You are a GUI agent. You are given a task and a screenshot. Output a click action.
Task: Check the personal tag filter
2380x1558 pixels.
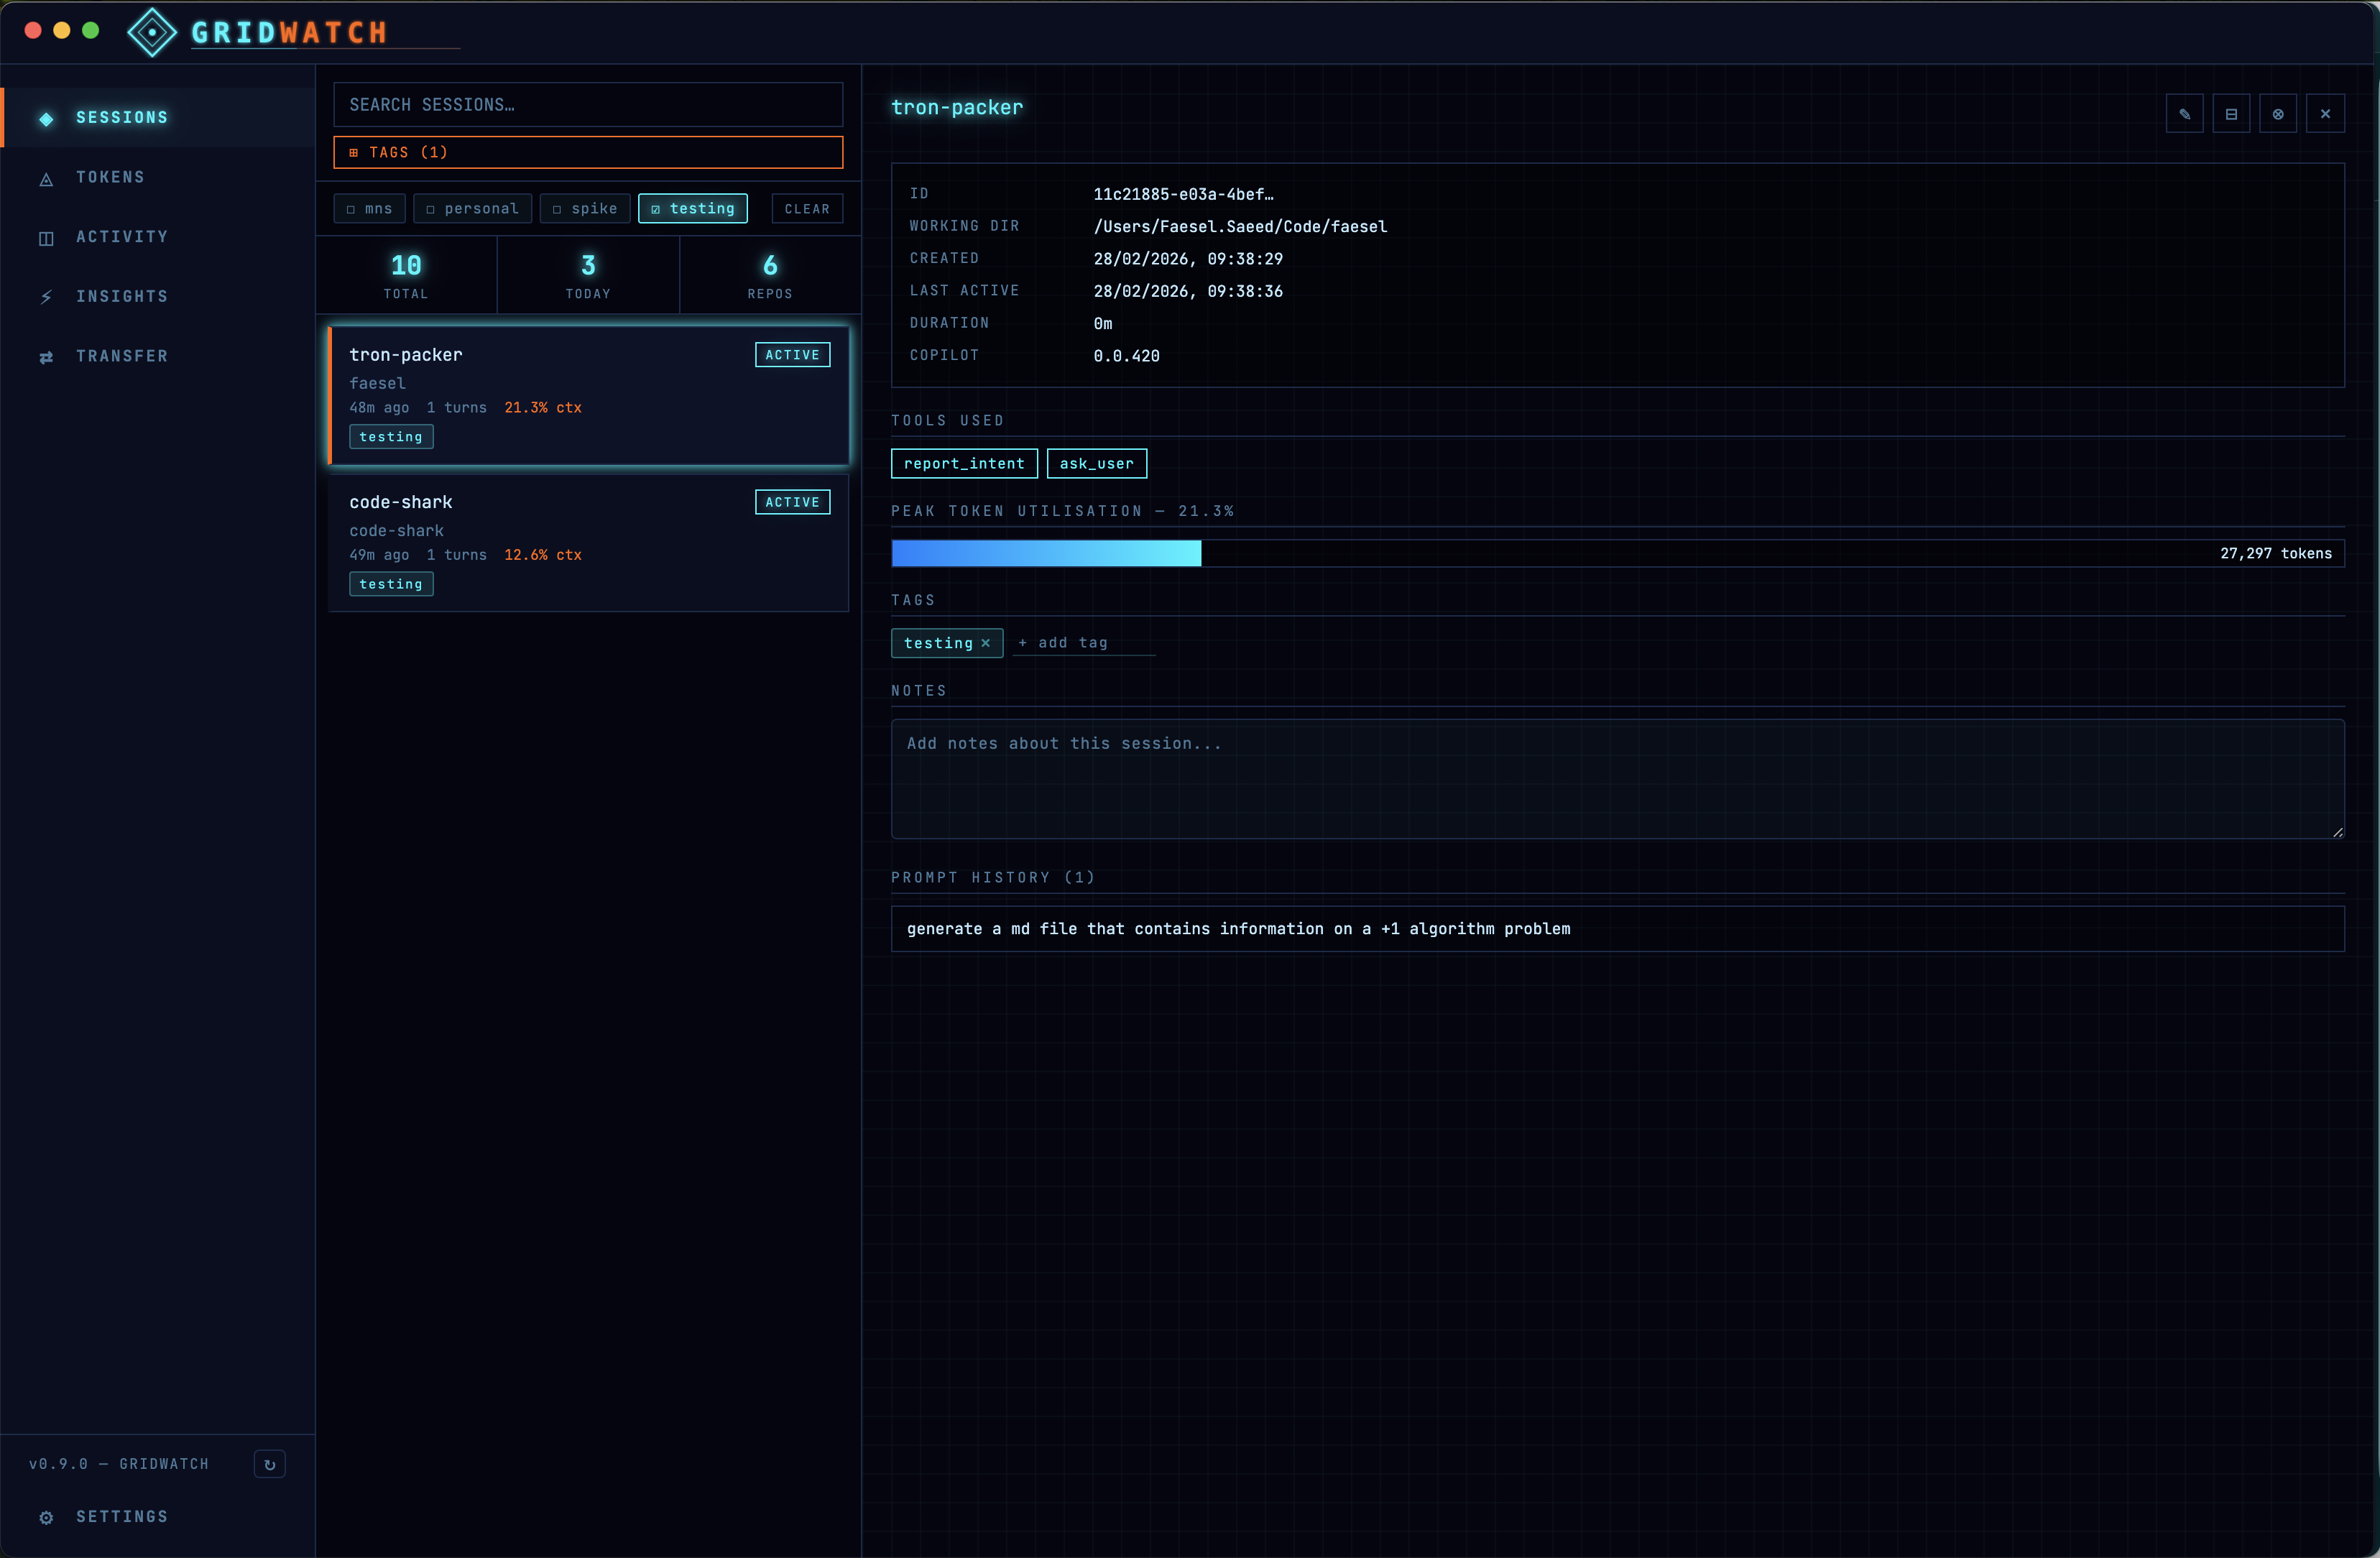(472, 208)
